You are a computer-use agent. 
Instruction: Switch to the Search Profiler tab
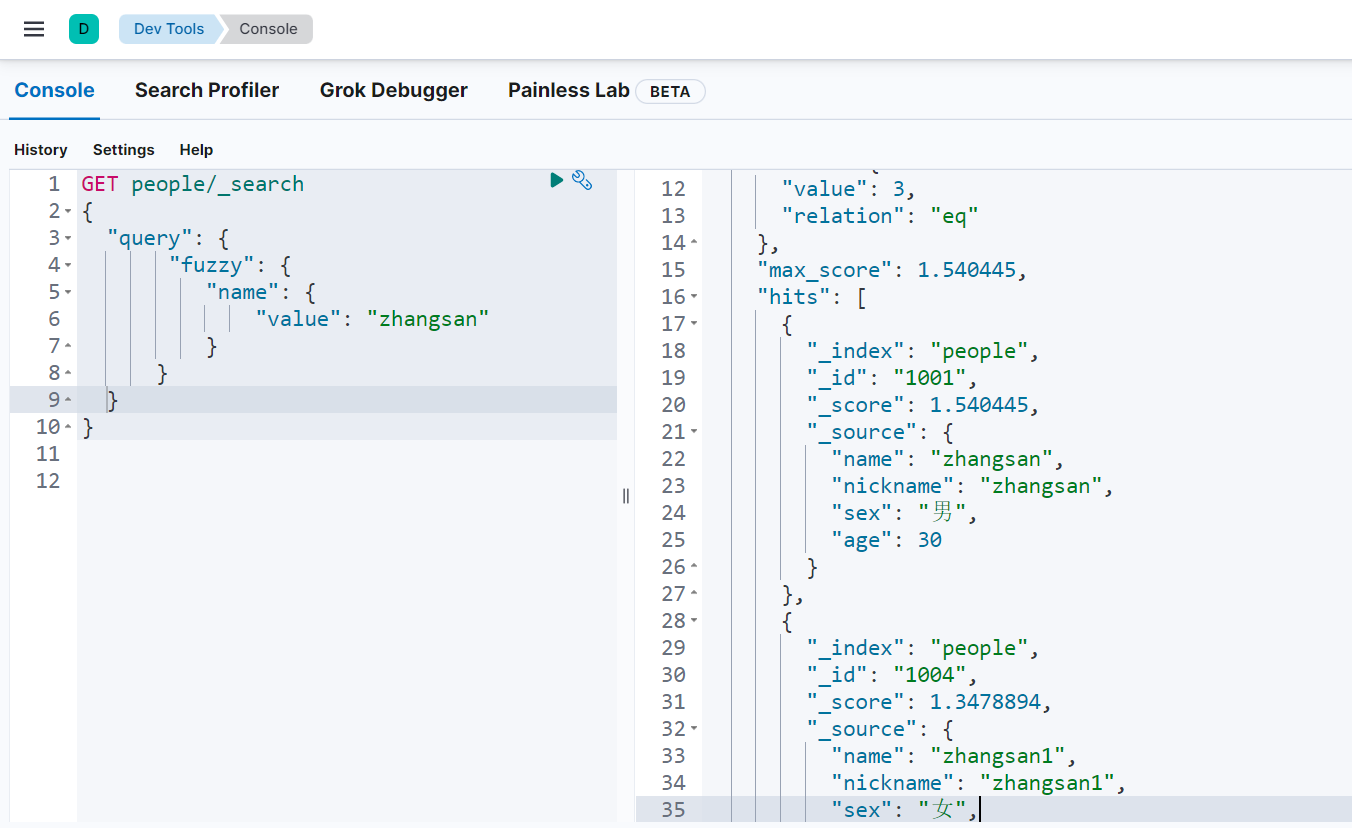click(207, 90)
